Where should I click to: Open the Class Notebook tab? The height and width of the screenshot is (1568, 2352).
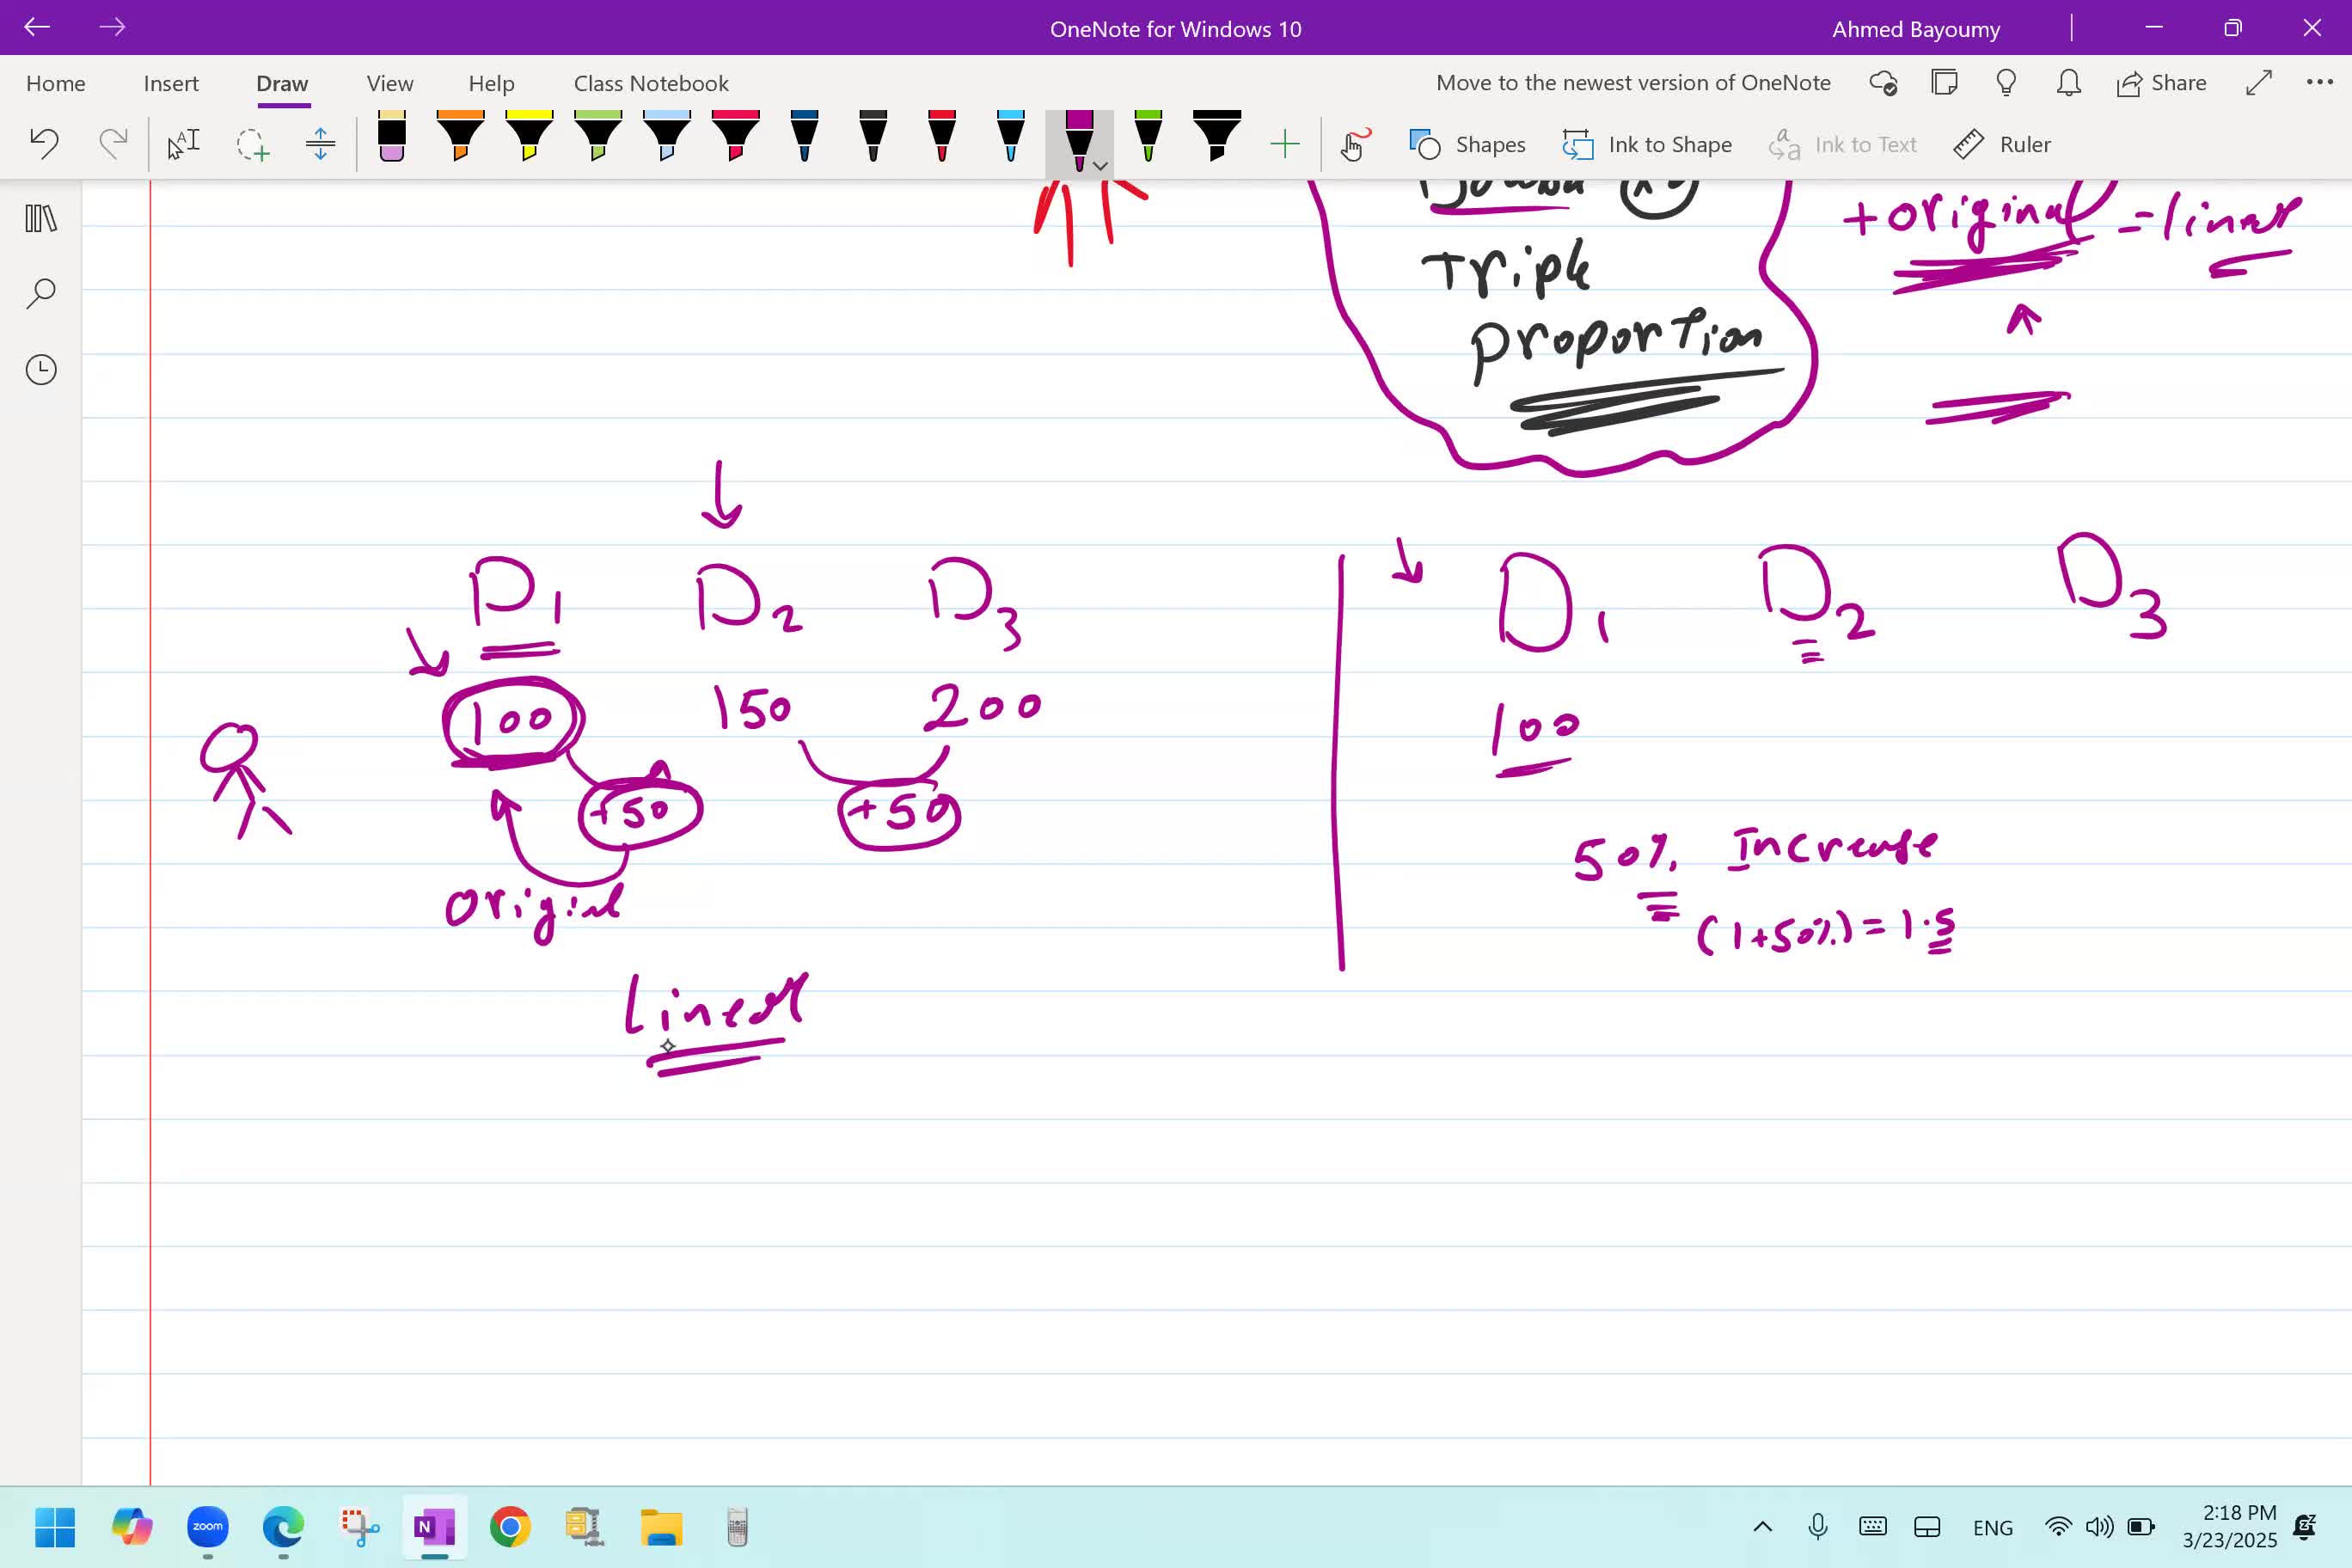[651, 83]
